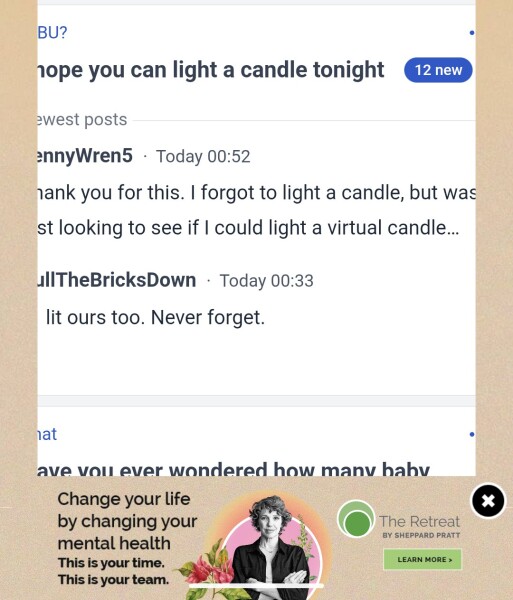Click 'The Retreat by Sheppard Pratt' text

(x=420, y=526)
